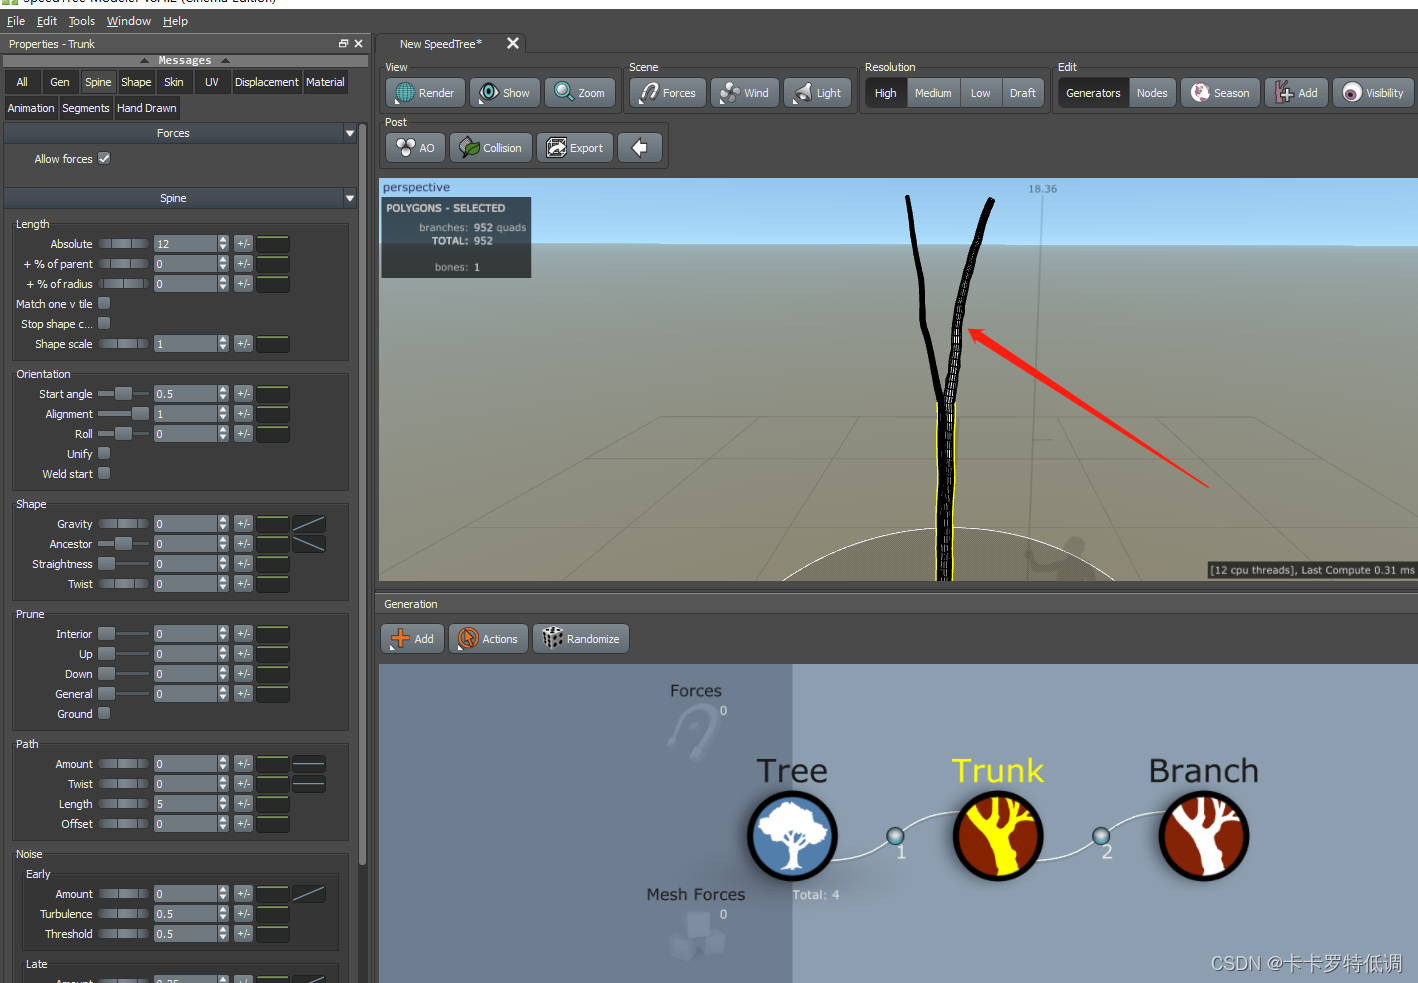Adjust the Start angle slider
This screenshot has width=1418, height=983.
123,394
